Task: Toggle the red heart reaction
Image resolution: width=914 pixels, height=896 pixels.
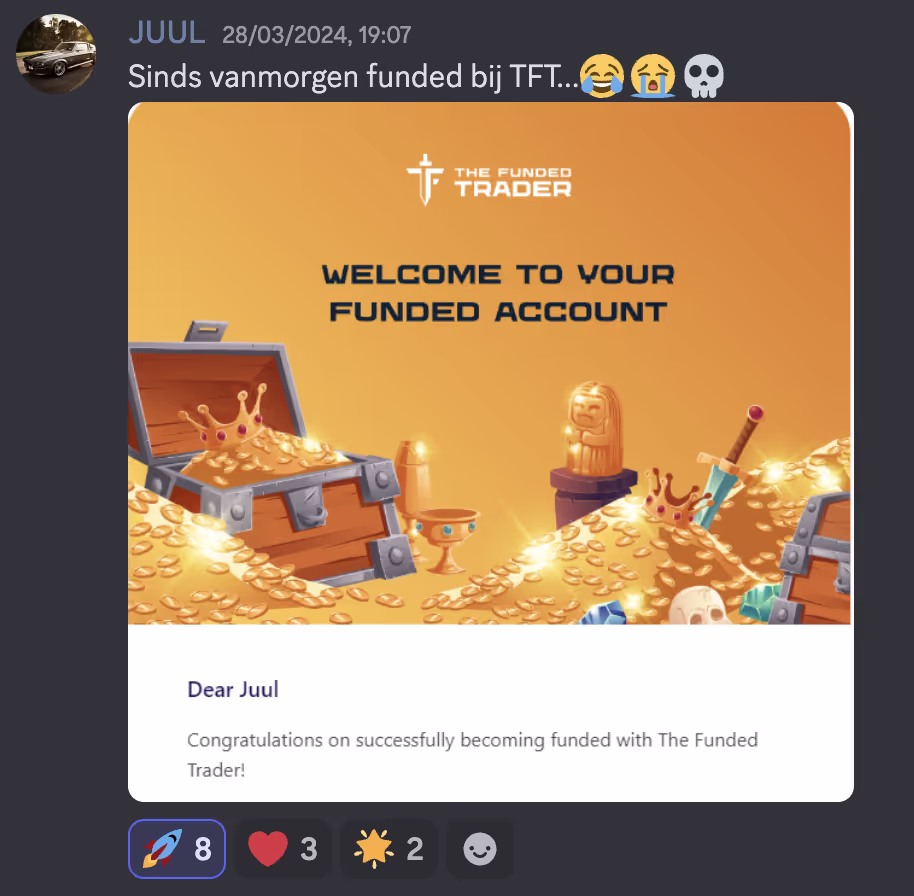Action: [x=283, y=849]
